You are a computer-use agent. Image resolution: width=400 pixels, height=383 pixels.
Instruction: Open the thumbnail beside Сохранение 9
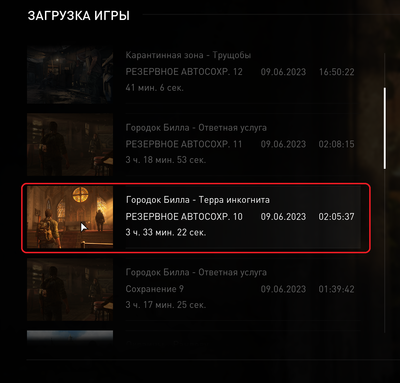tap(70, 289)
